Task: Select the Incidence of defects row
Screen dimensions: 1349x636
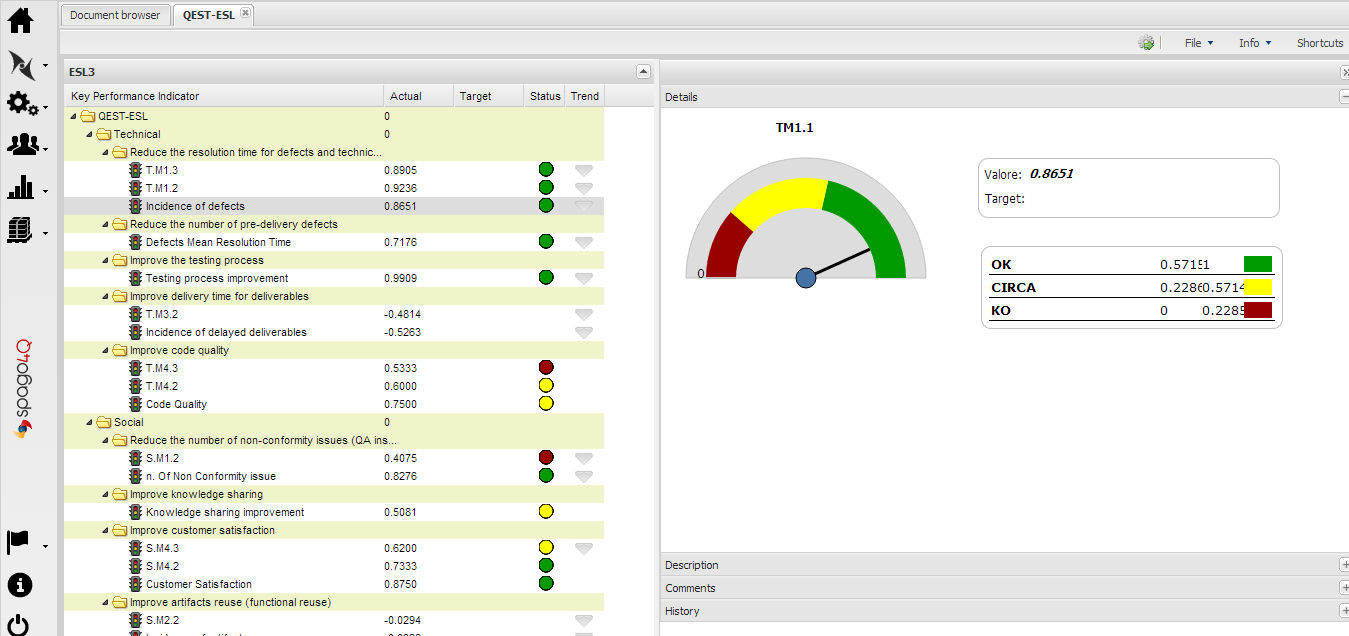Action: coord(334,206)
